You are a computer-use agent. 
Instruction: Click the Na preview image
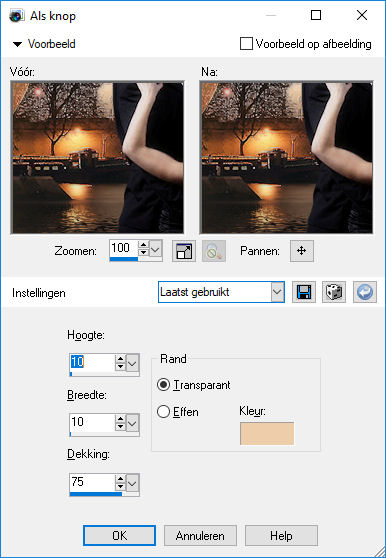[x=286, y=157]
